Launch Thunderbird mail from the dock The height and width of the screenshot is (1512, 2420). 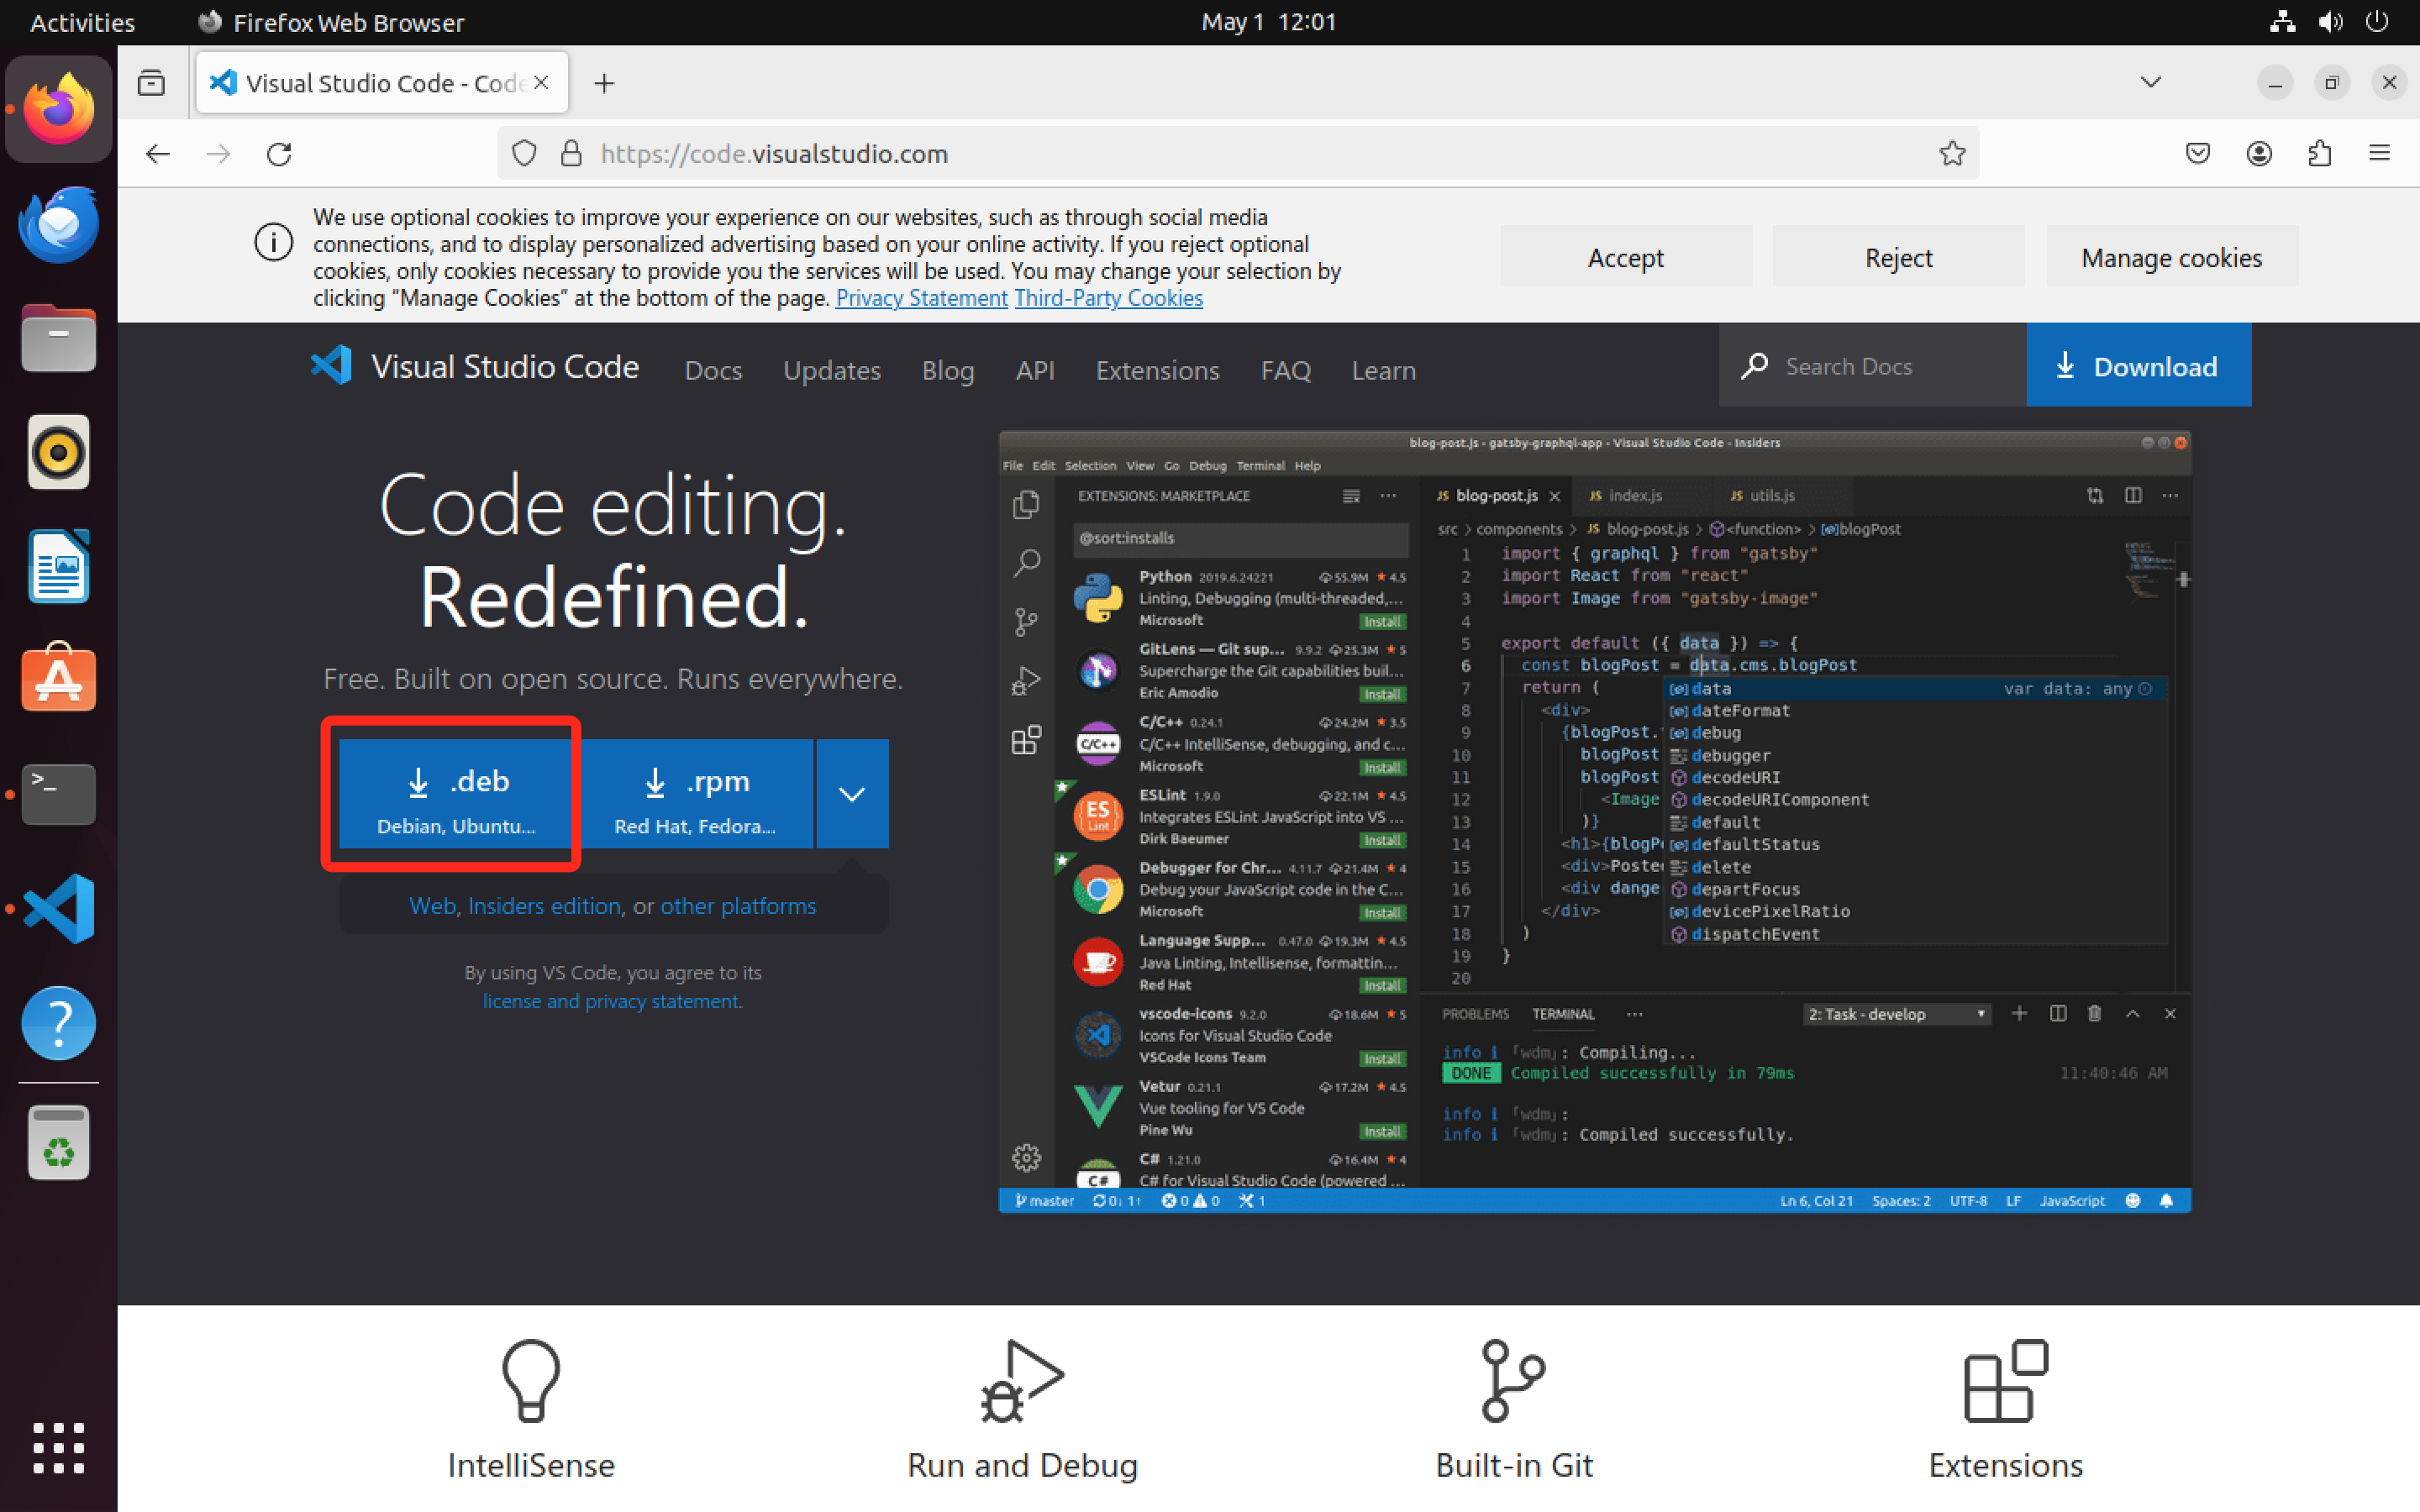[58, 224]
